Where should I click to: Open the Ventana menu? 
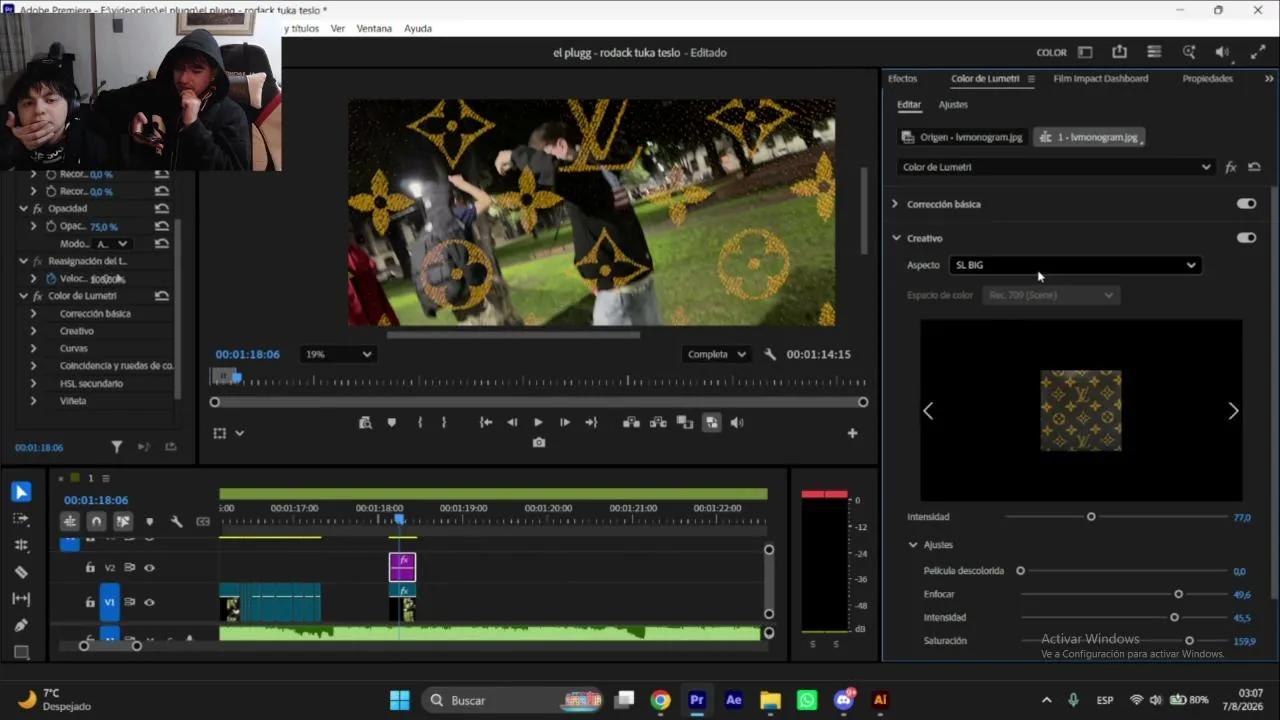pyautogui.click(x=374, y=28)
